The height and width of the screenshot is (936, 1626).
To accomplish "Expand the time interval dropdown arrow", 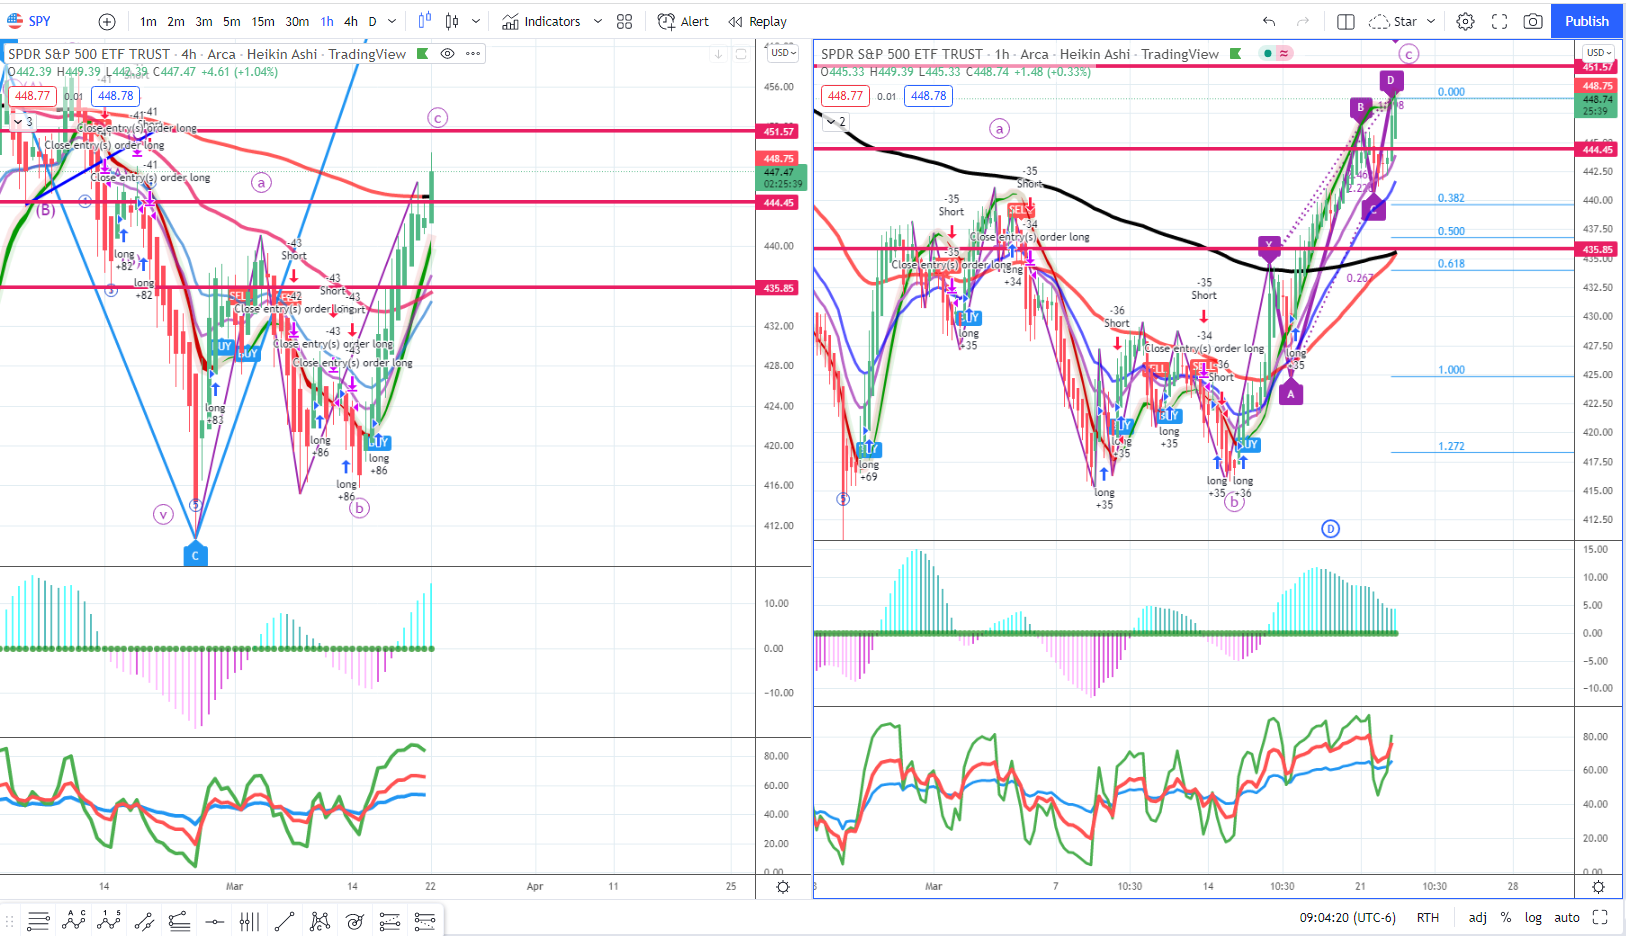I will [x=392, y=21].
